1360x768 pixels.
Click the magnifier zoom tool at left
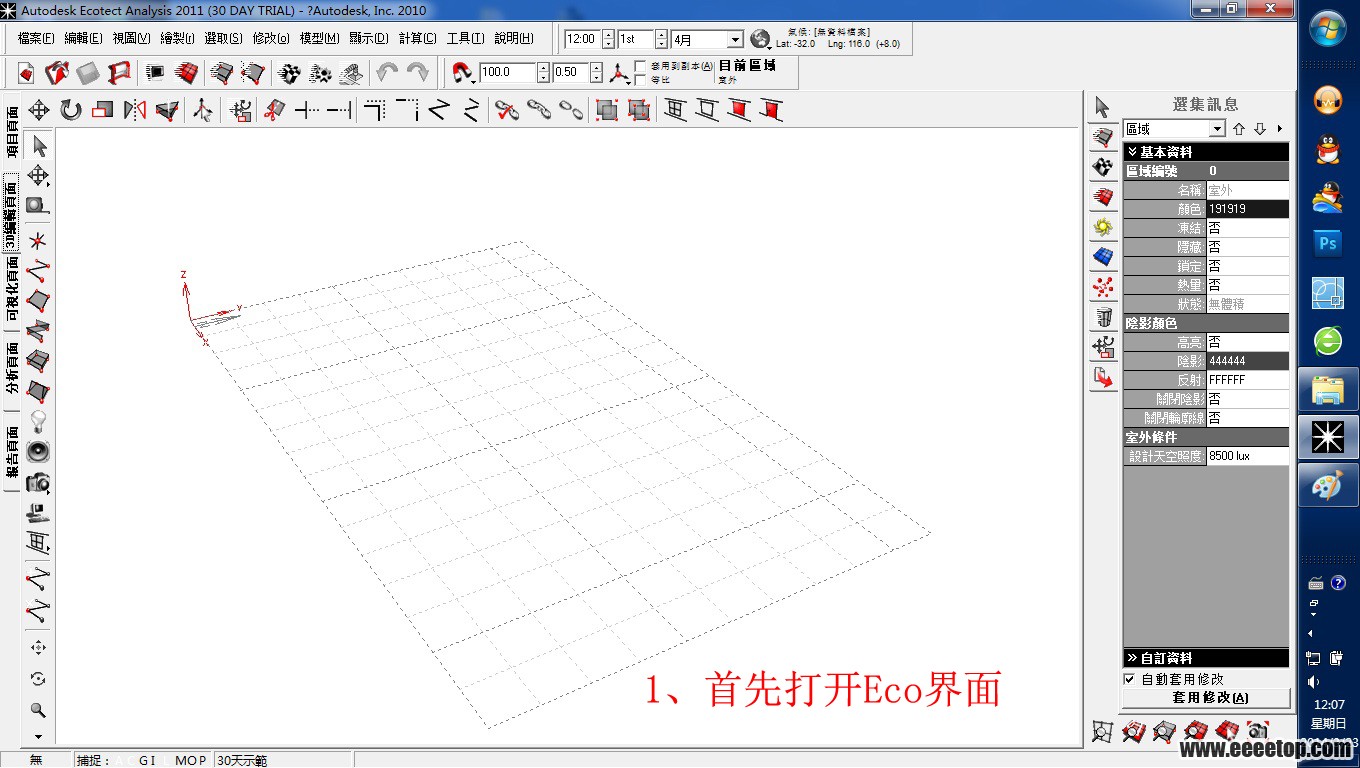click(39, 710)
